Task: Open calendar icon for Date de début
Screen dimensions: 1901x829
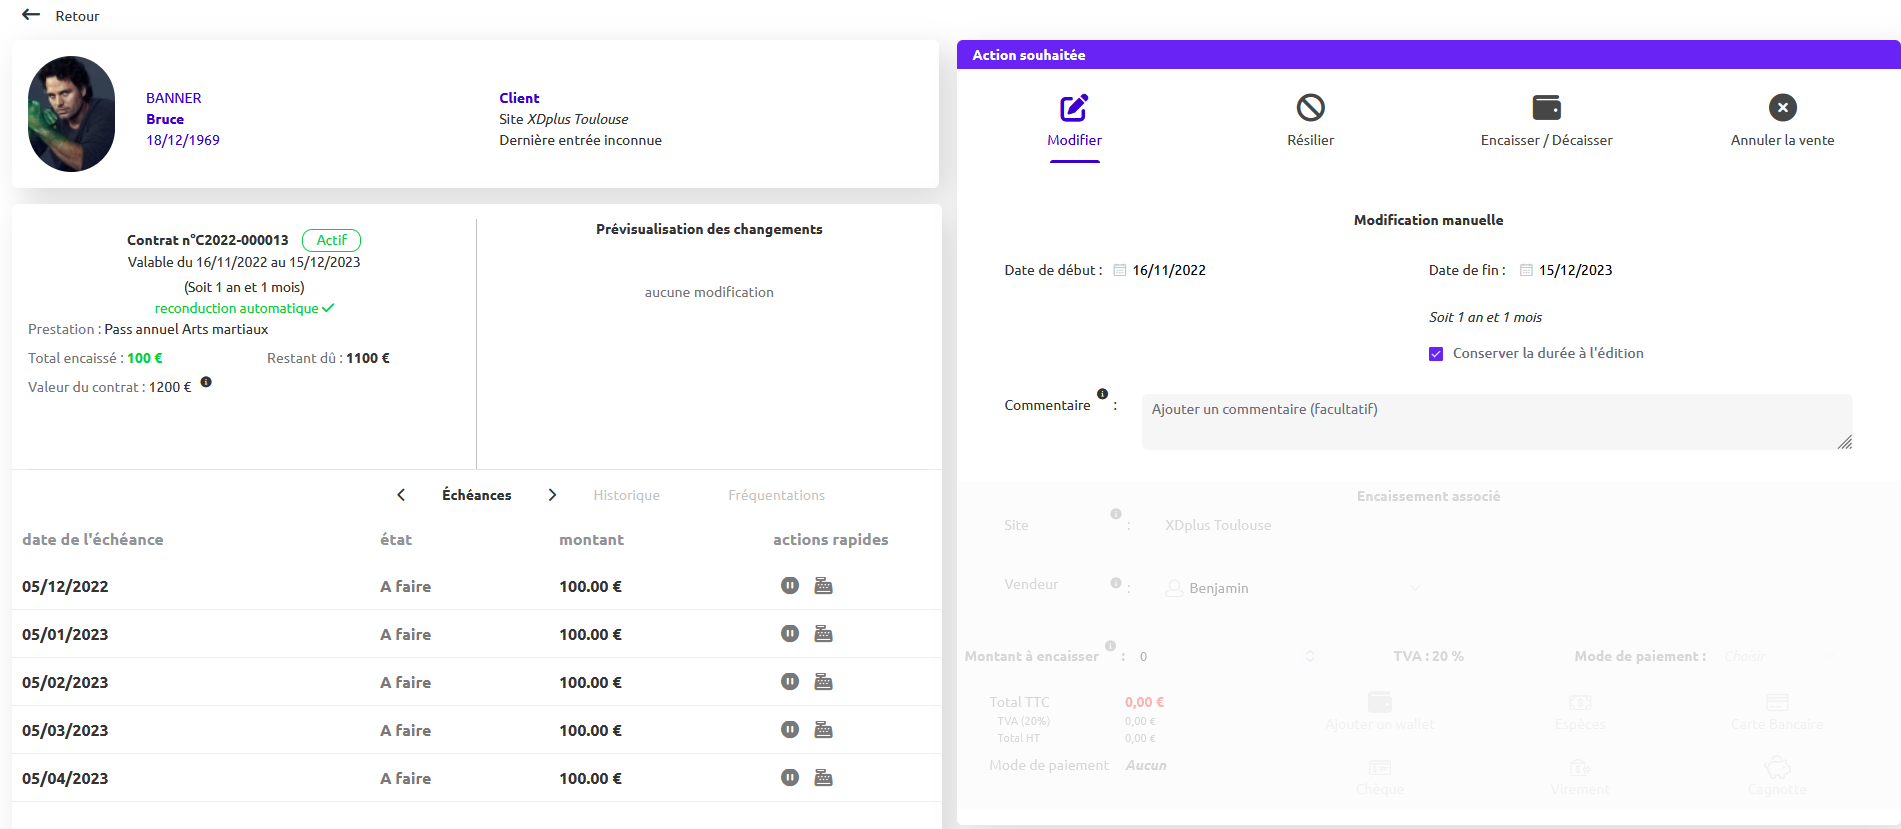Action: (x=1120, y=270)
